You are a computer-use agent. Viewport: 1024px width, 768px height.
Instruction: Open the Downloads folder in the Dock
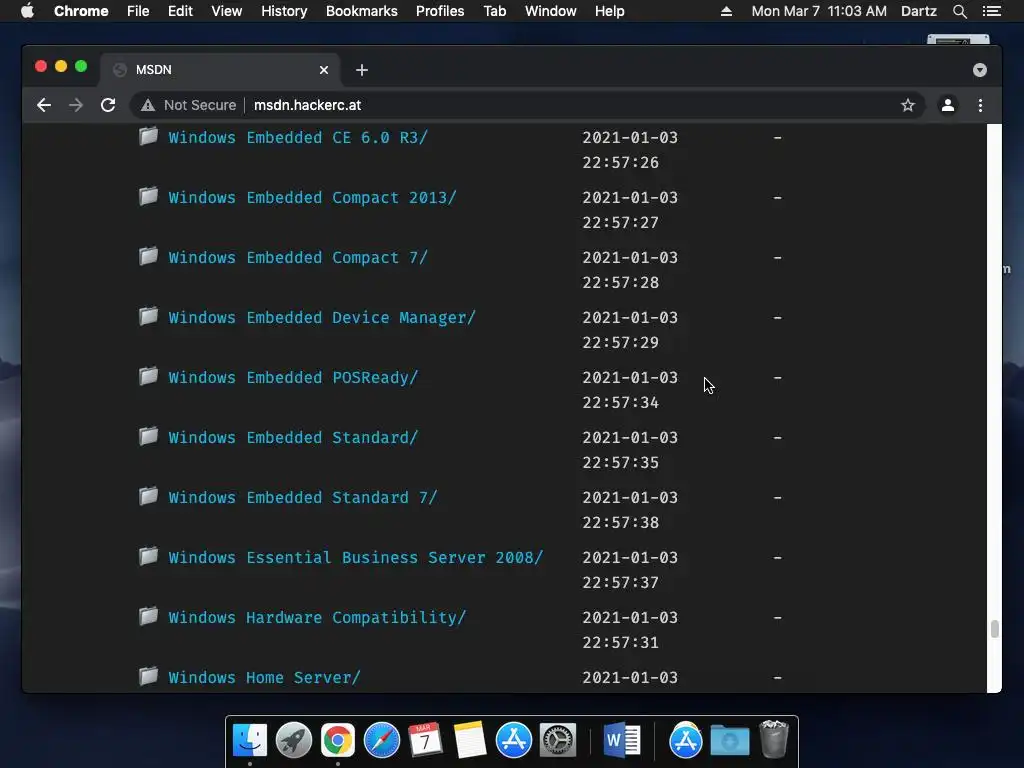(x=729, y=740)
